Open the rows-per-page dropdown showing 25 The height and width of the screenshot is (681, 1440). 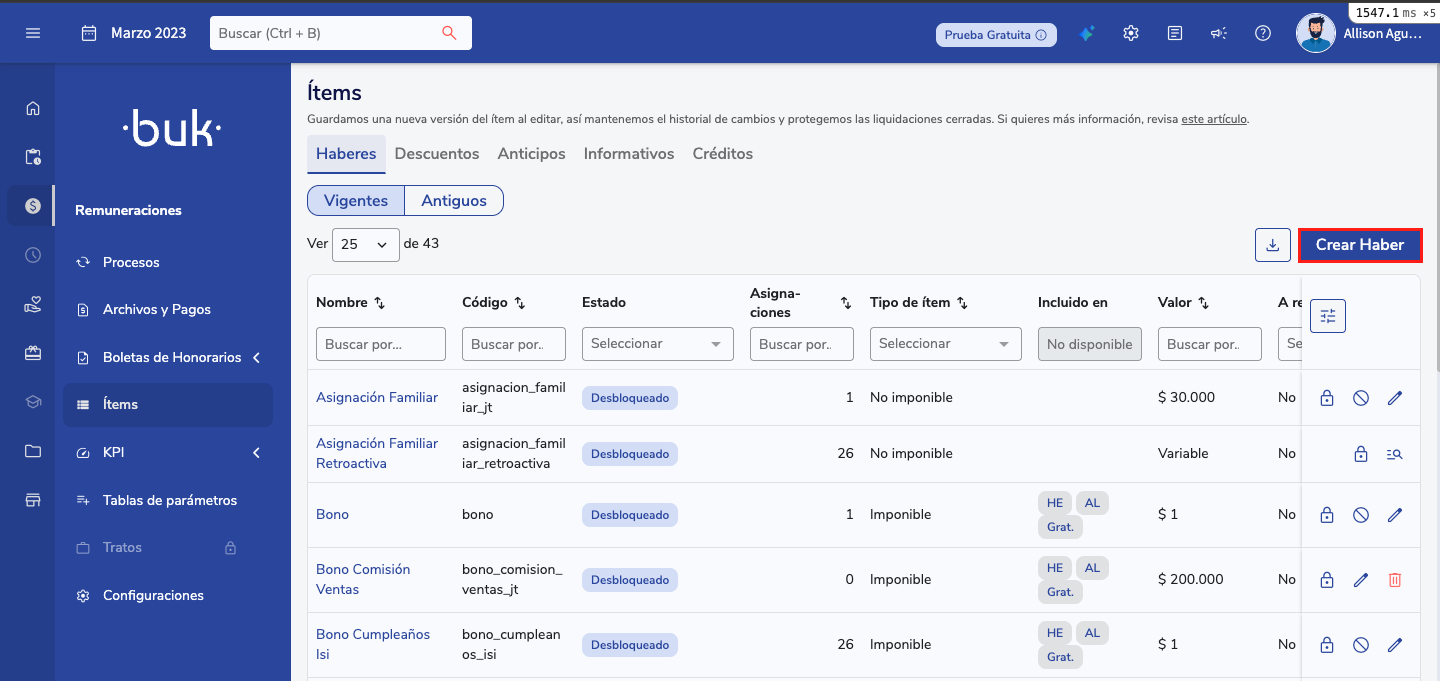(365, 244)
